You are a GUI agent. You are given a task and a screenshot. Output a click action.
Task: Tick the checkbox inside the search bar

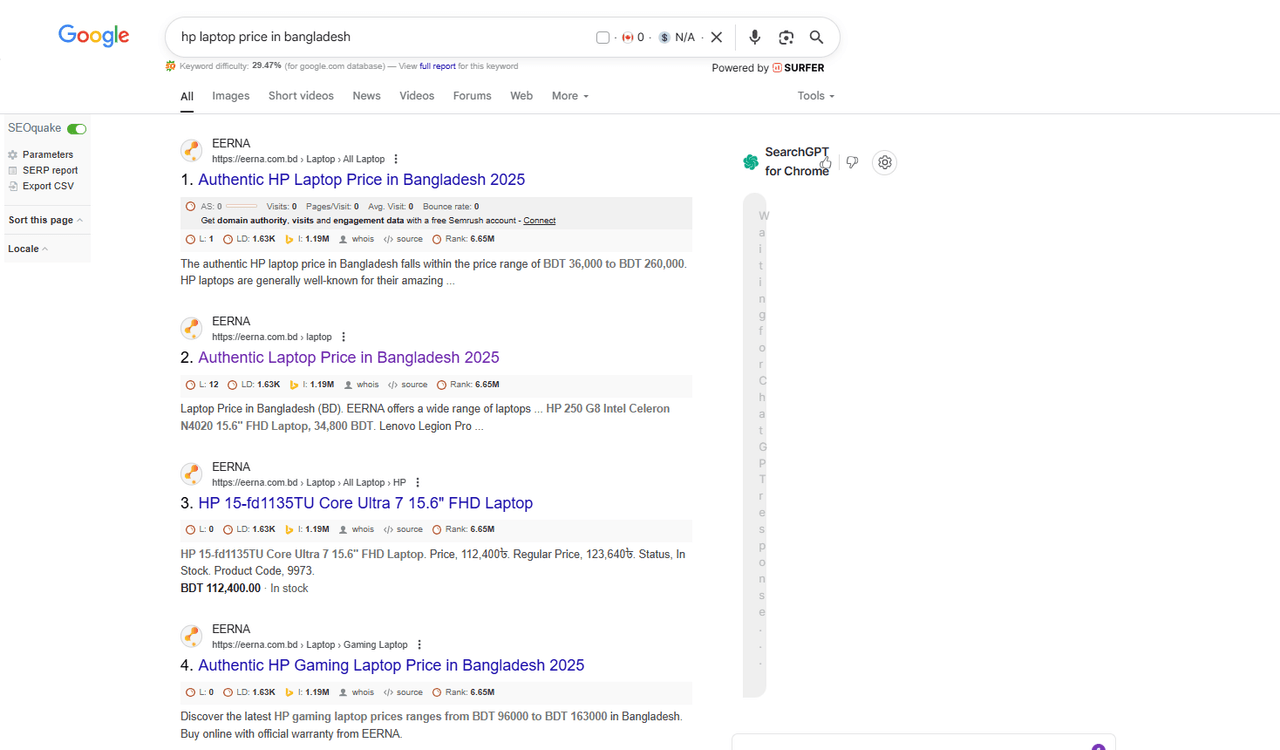click(602, 37)
